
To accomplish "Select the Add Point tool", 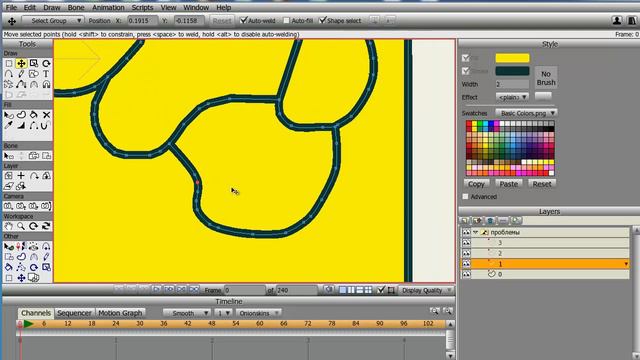I will pos(9,74).
